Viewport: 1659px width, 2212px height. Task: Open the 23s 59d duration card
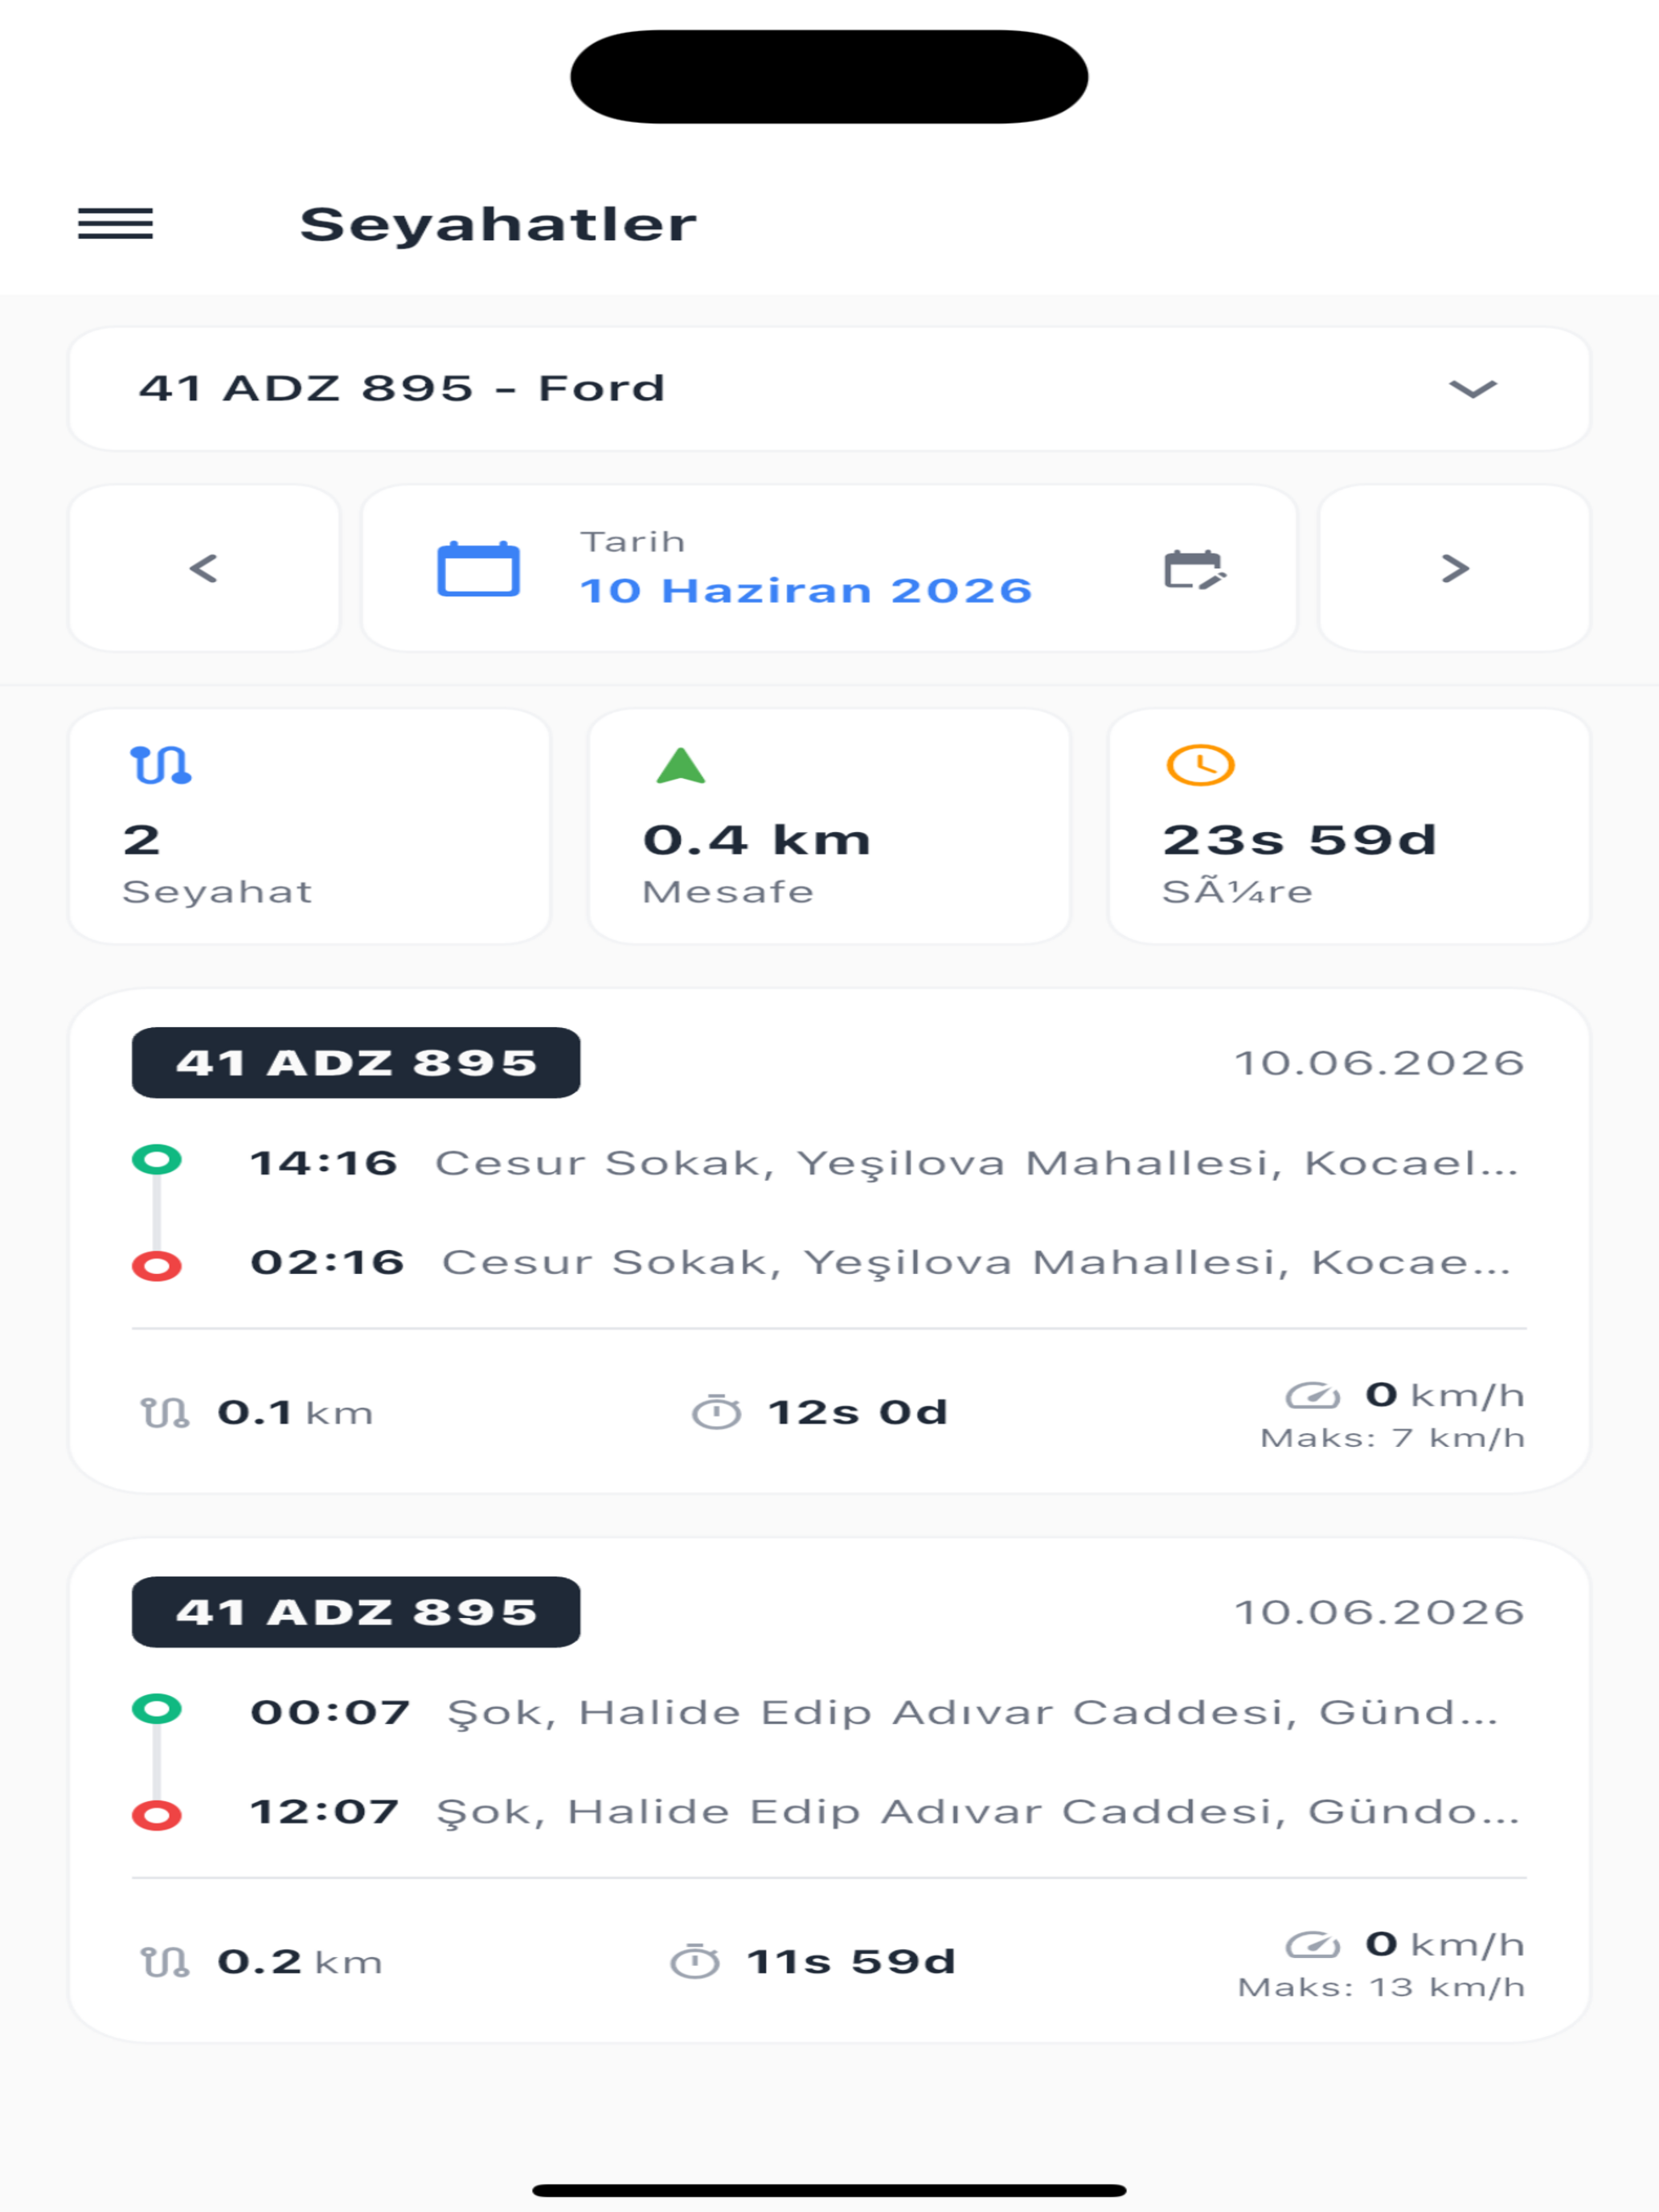tap(1349, 826)
